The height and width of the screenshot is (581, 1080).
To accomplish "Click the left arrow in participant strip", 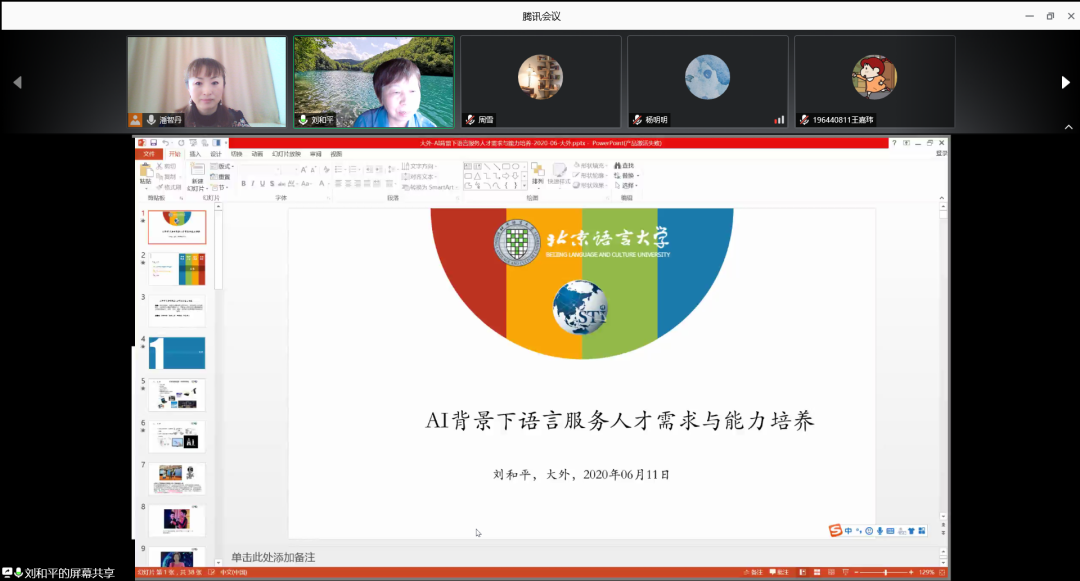I will (17, 83).
